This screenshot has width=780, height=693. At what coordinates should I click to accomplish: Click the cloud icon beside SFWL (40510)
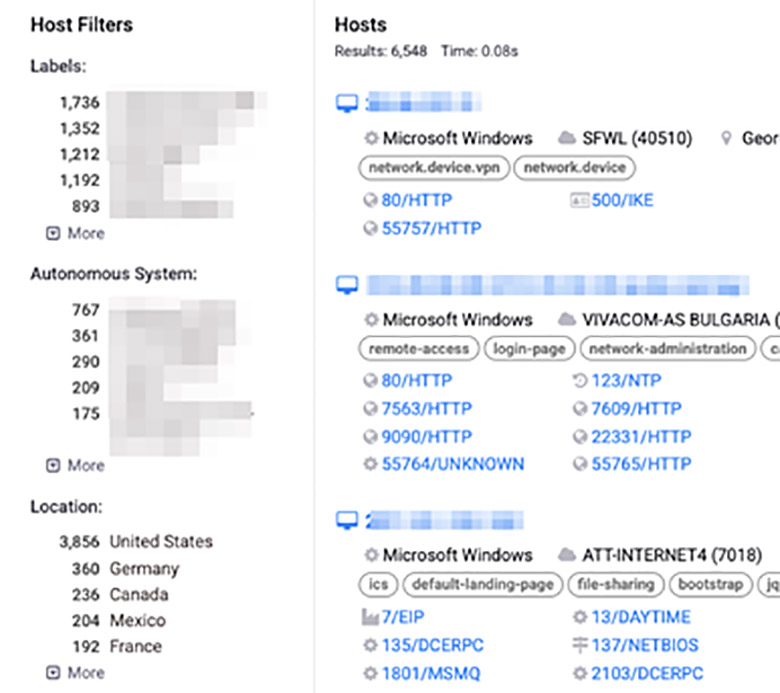[x=567, y=138]
